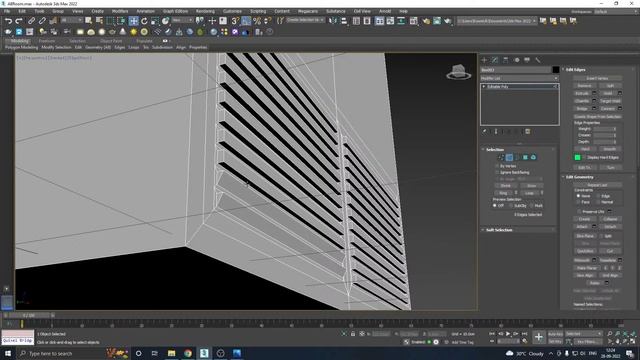Screen dimensions: 640x360
Task: Click the green hard edge color swatch
Action: coord(577,157)
